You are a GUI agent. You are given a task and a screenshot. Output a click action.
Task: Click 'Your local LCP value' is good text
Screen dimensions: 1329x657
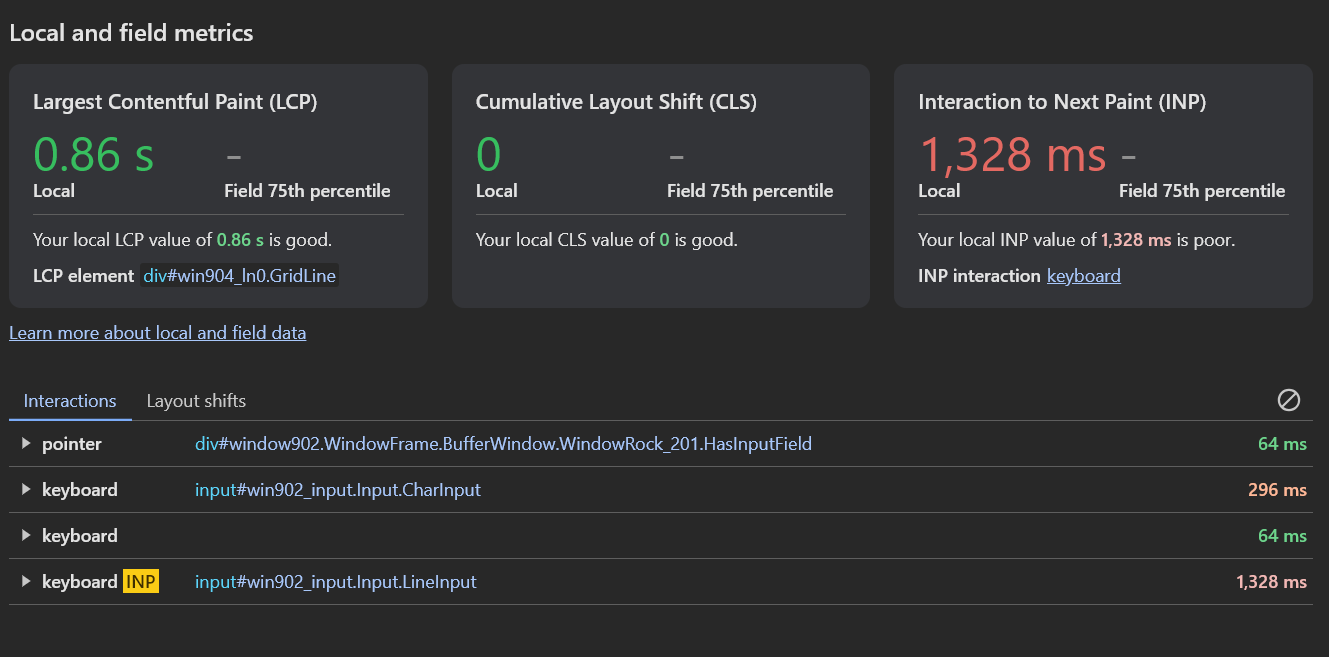(x=182, y=240)
